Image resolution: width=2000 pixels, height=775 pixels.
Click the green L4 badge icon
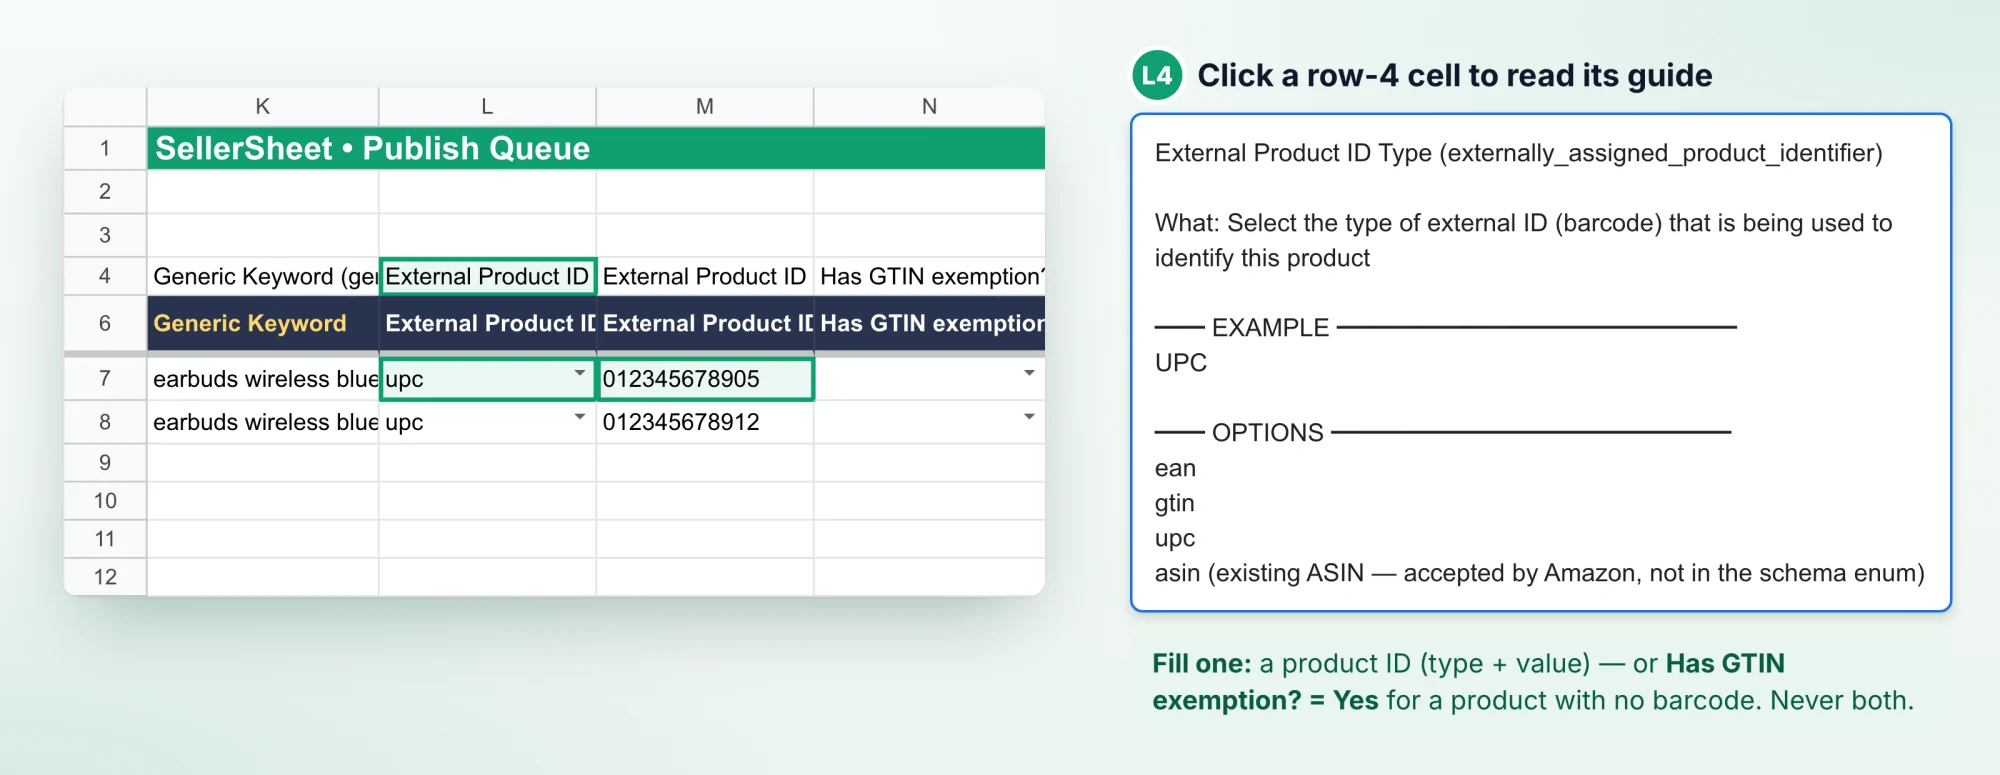1157,75
